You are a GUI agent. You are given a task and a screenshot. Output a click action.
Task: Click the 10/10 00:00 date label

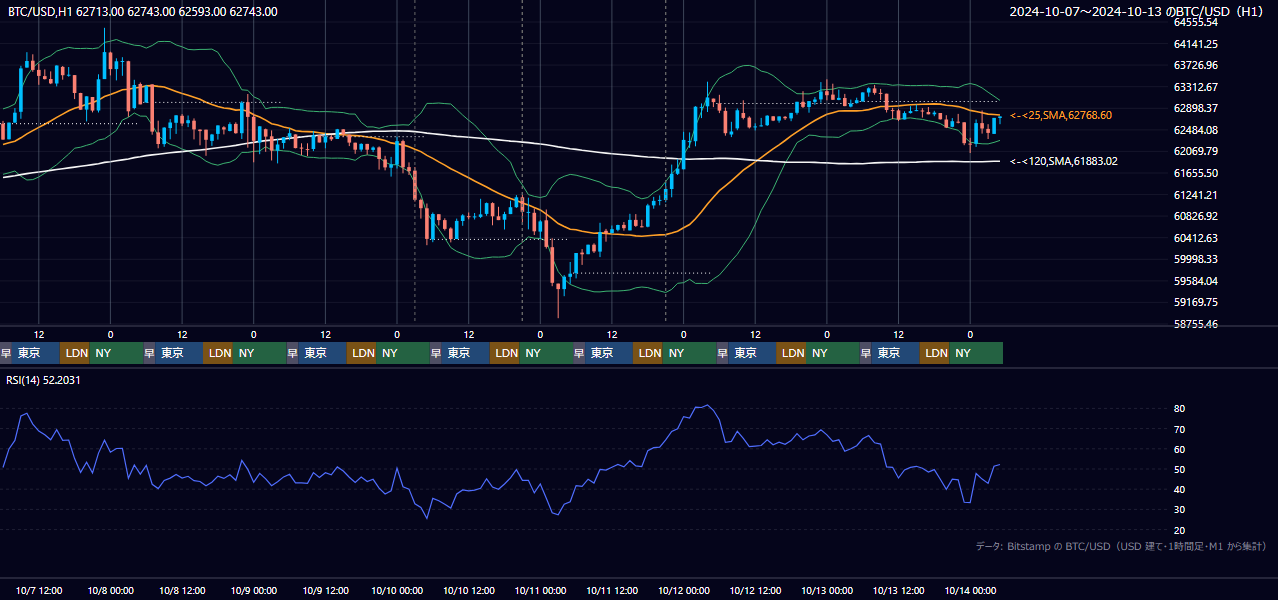(x=397, y=590)
